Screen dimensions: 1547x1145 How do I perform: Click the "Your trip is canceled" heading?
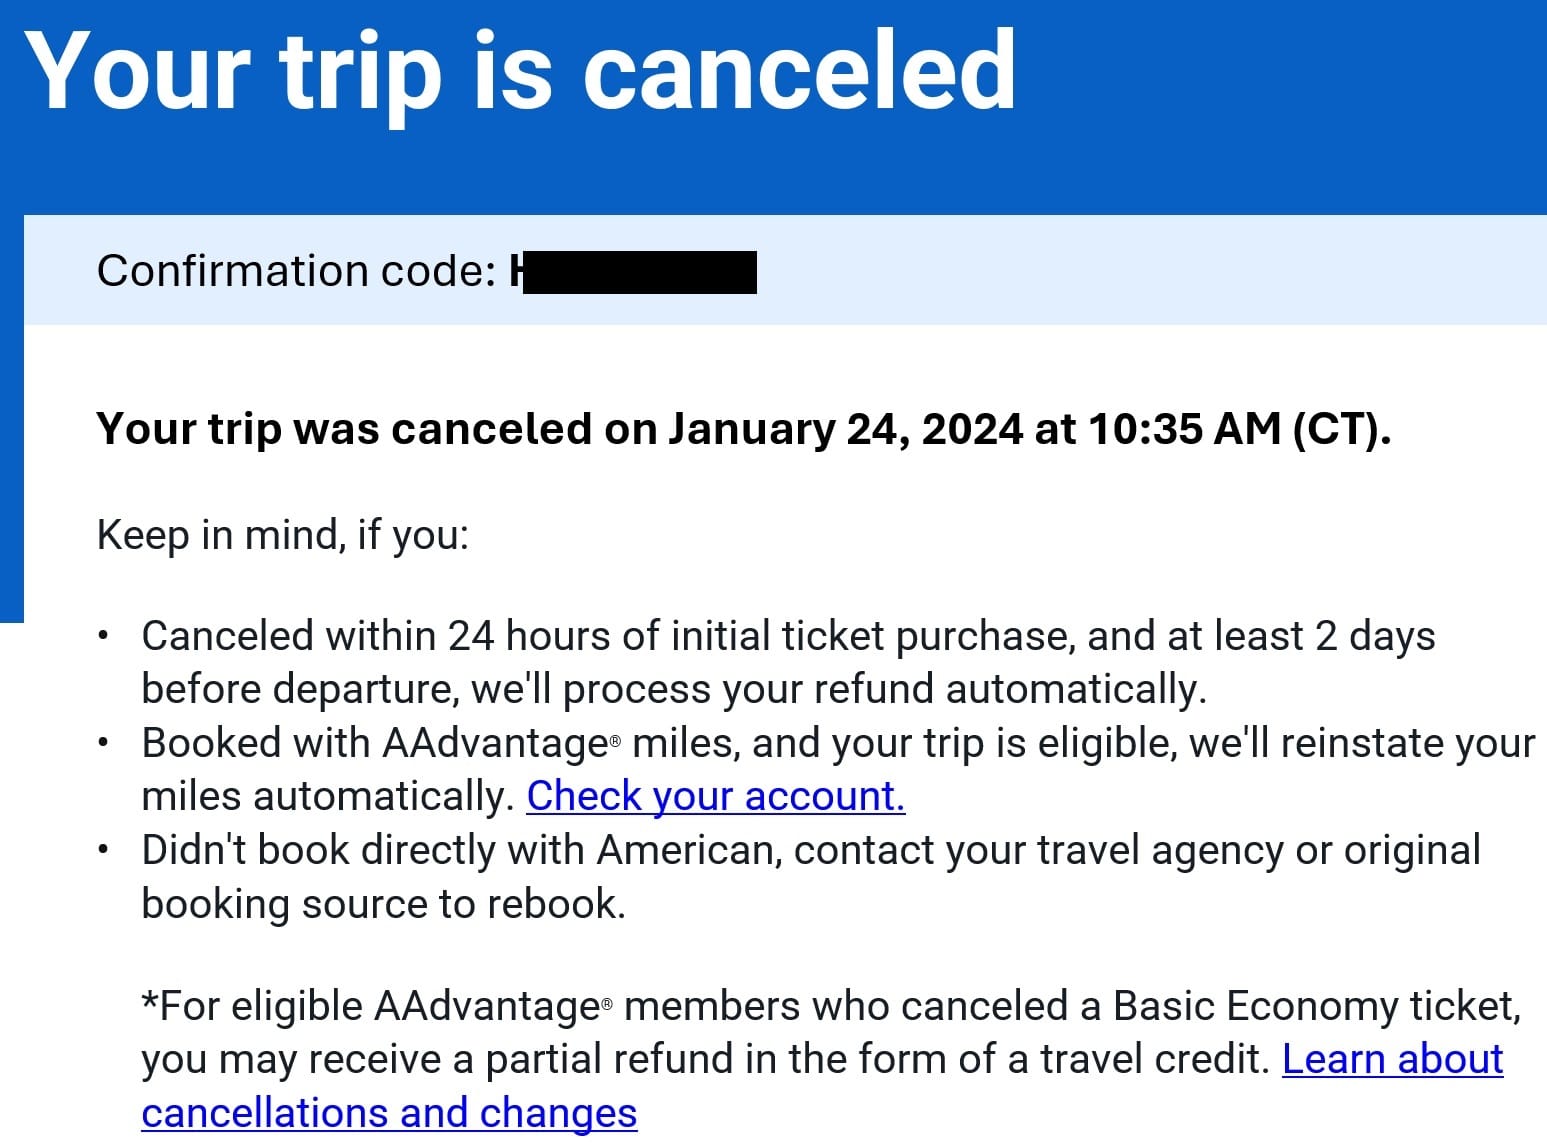[520, 70]
